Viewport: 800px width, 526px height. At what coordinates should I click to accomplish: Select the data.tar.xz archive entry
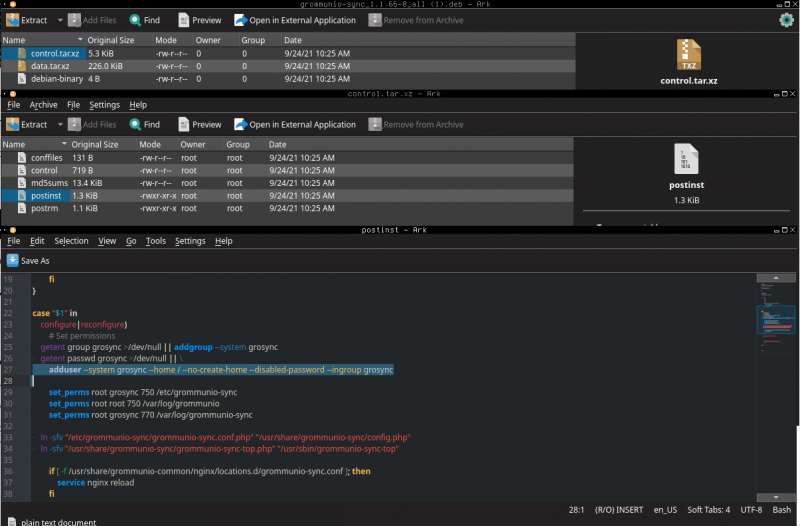click(x=49, y=65)
